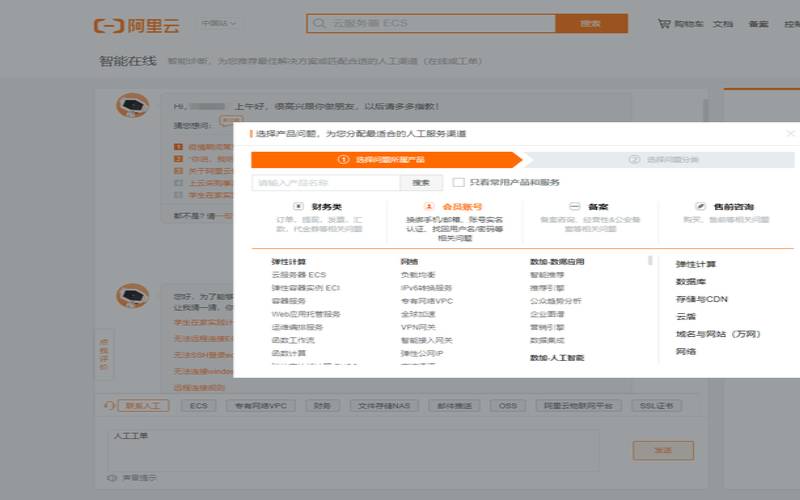Screen dimensions: 800x500
Task: Go to step 1 选择问题所属产品
Action: (386, 160)
